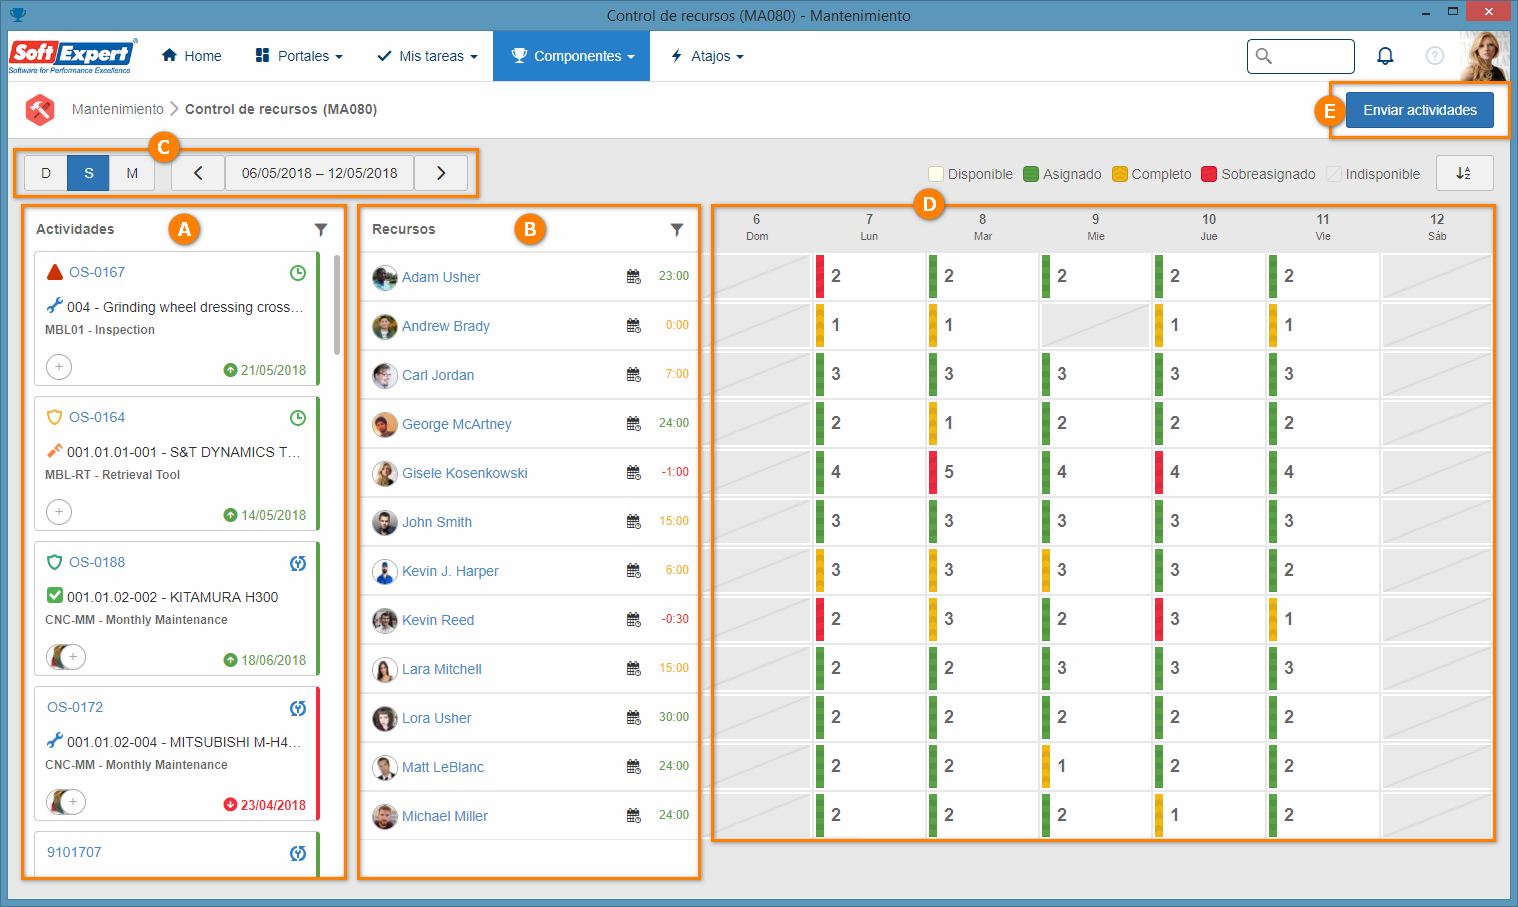Go to Home

click(x=192, y=56)
